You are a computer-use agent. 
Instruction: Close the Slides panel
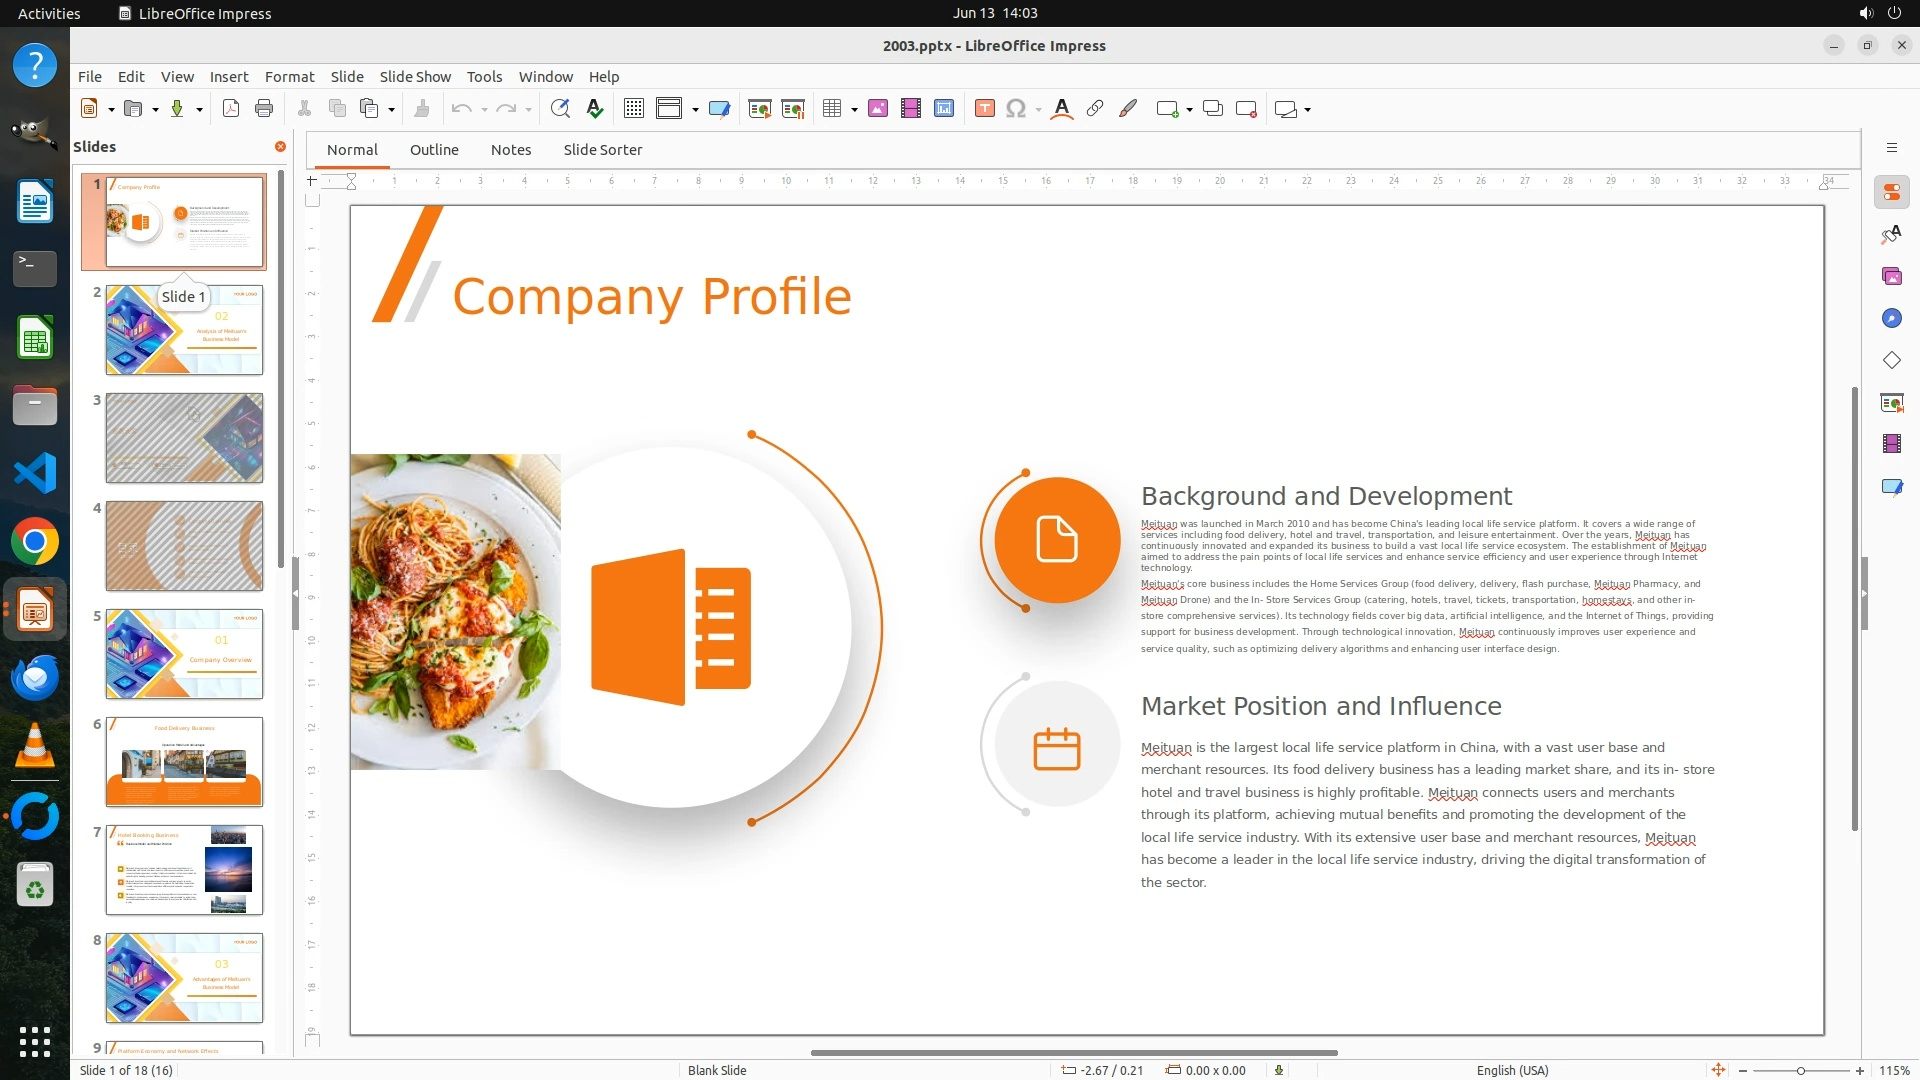pos(280,146)
